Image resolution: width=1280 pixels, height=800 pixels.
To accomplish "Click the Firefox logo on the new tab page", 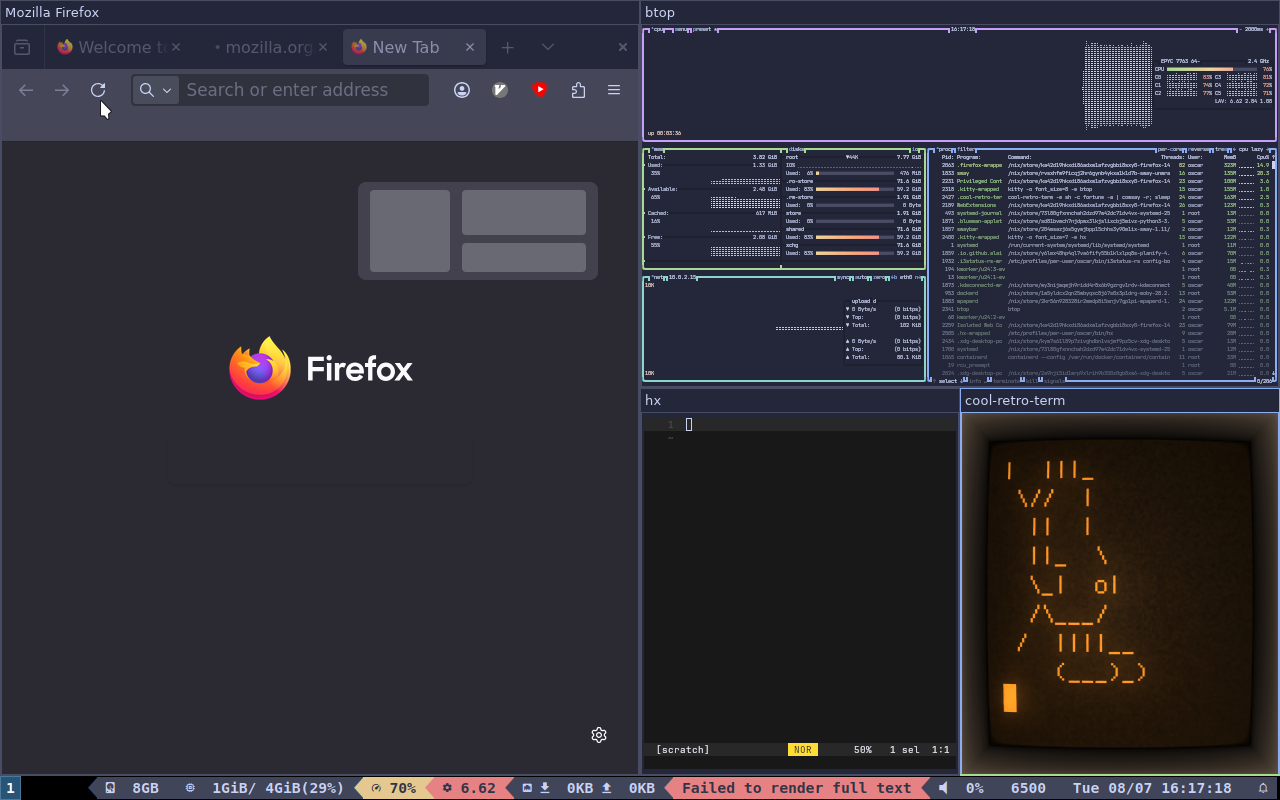I will pyautogui.click(x=321, y=368).
